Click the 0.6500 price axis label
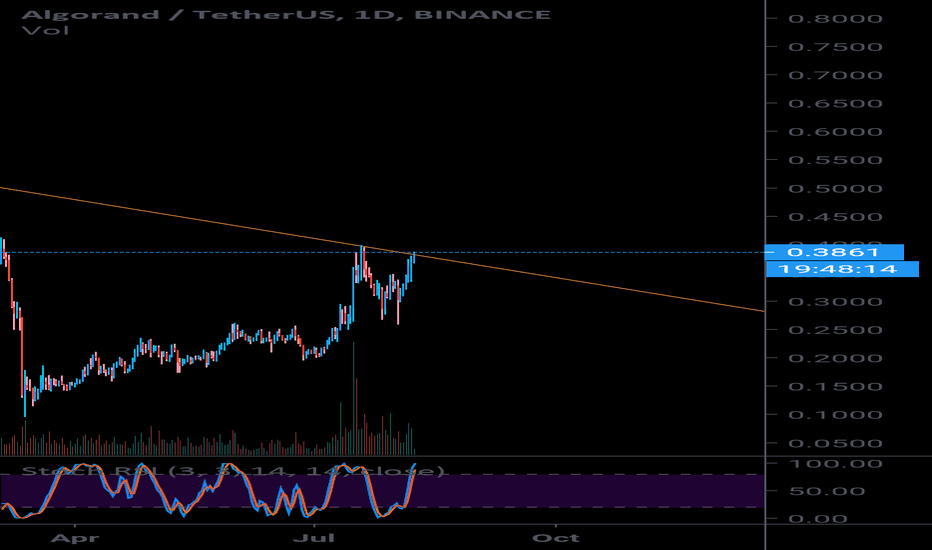This screenshot has width=932, height=550. tap(835, 103)
